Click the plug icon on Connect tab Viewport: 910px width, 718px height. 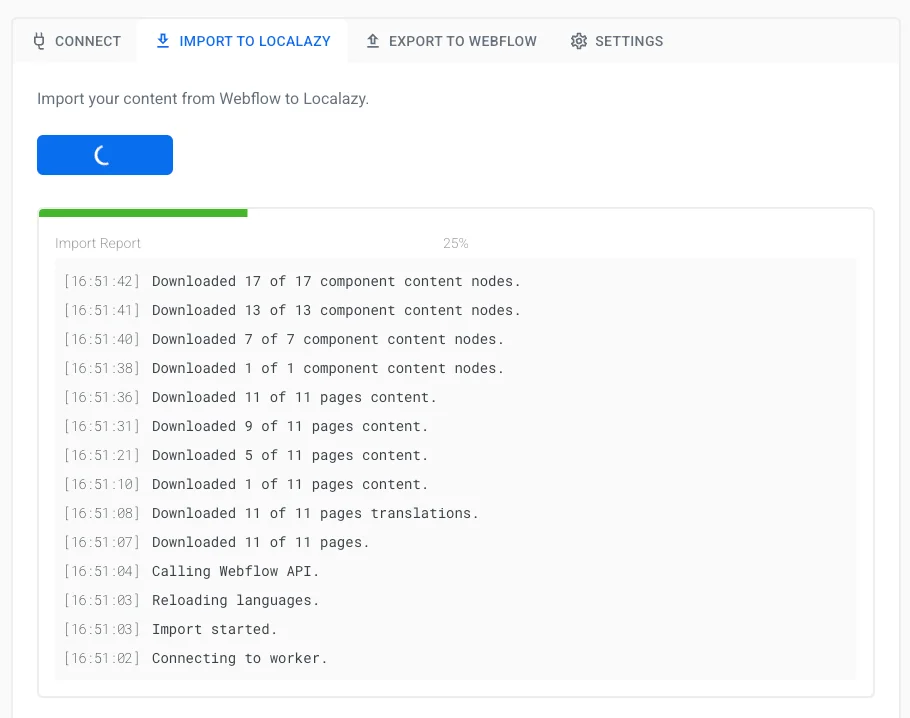[40, 41]
